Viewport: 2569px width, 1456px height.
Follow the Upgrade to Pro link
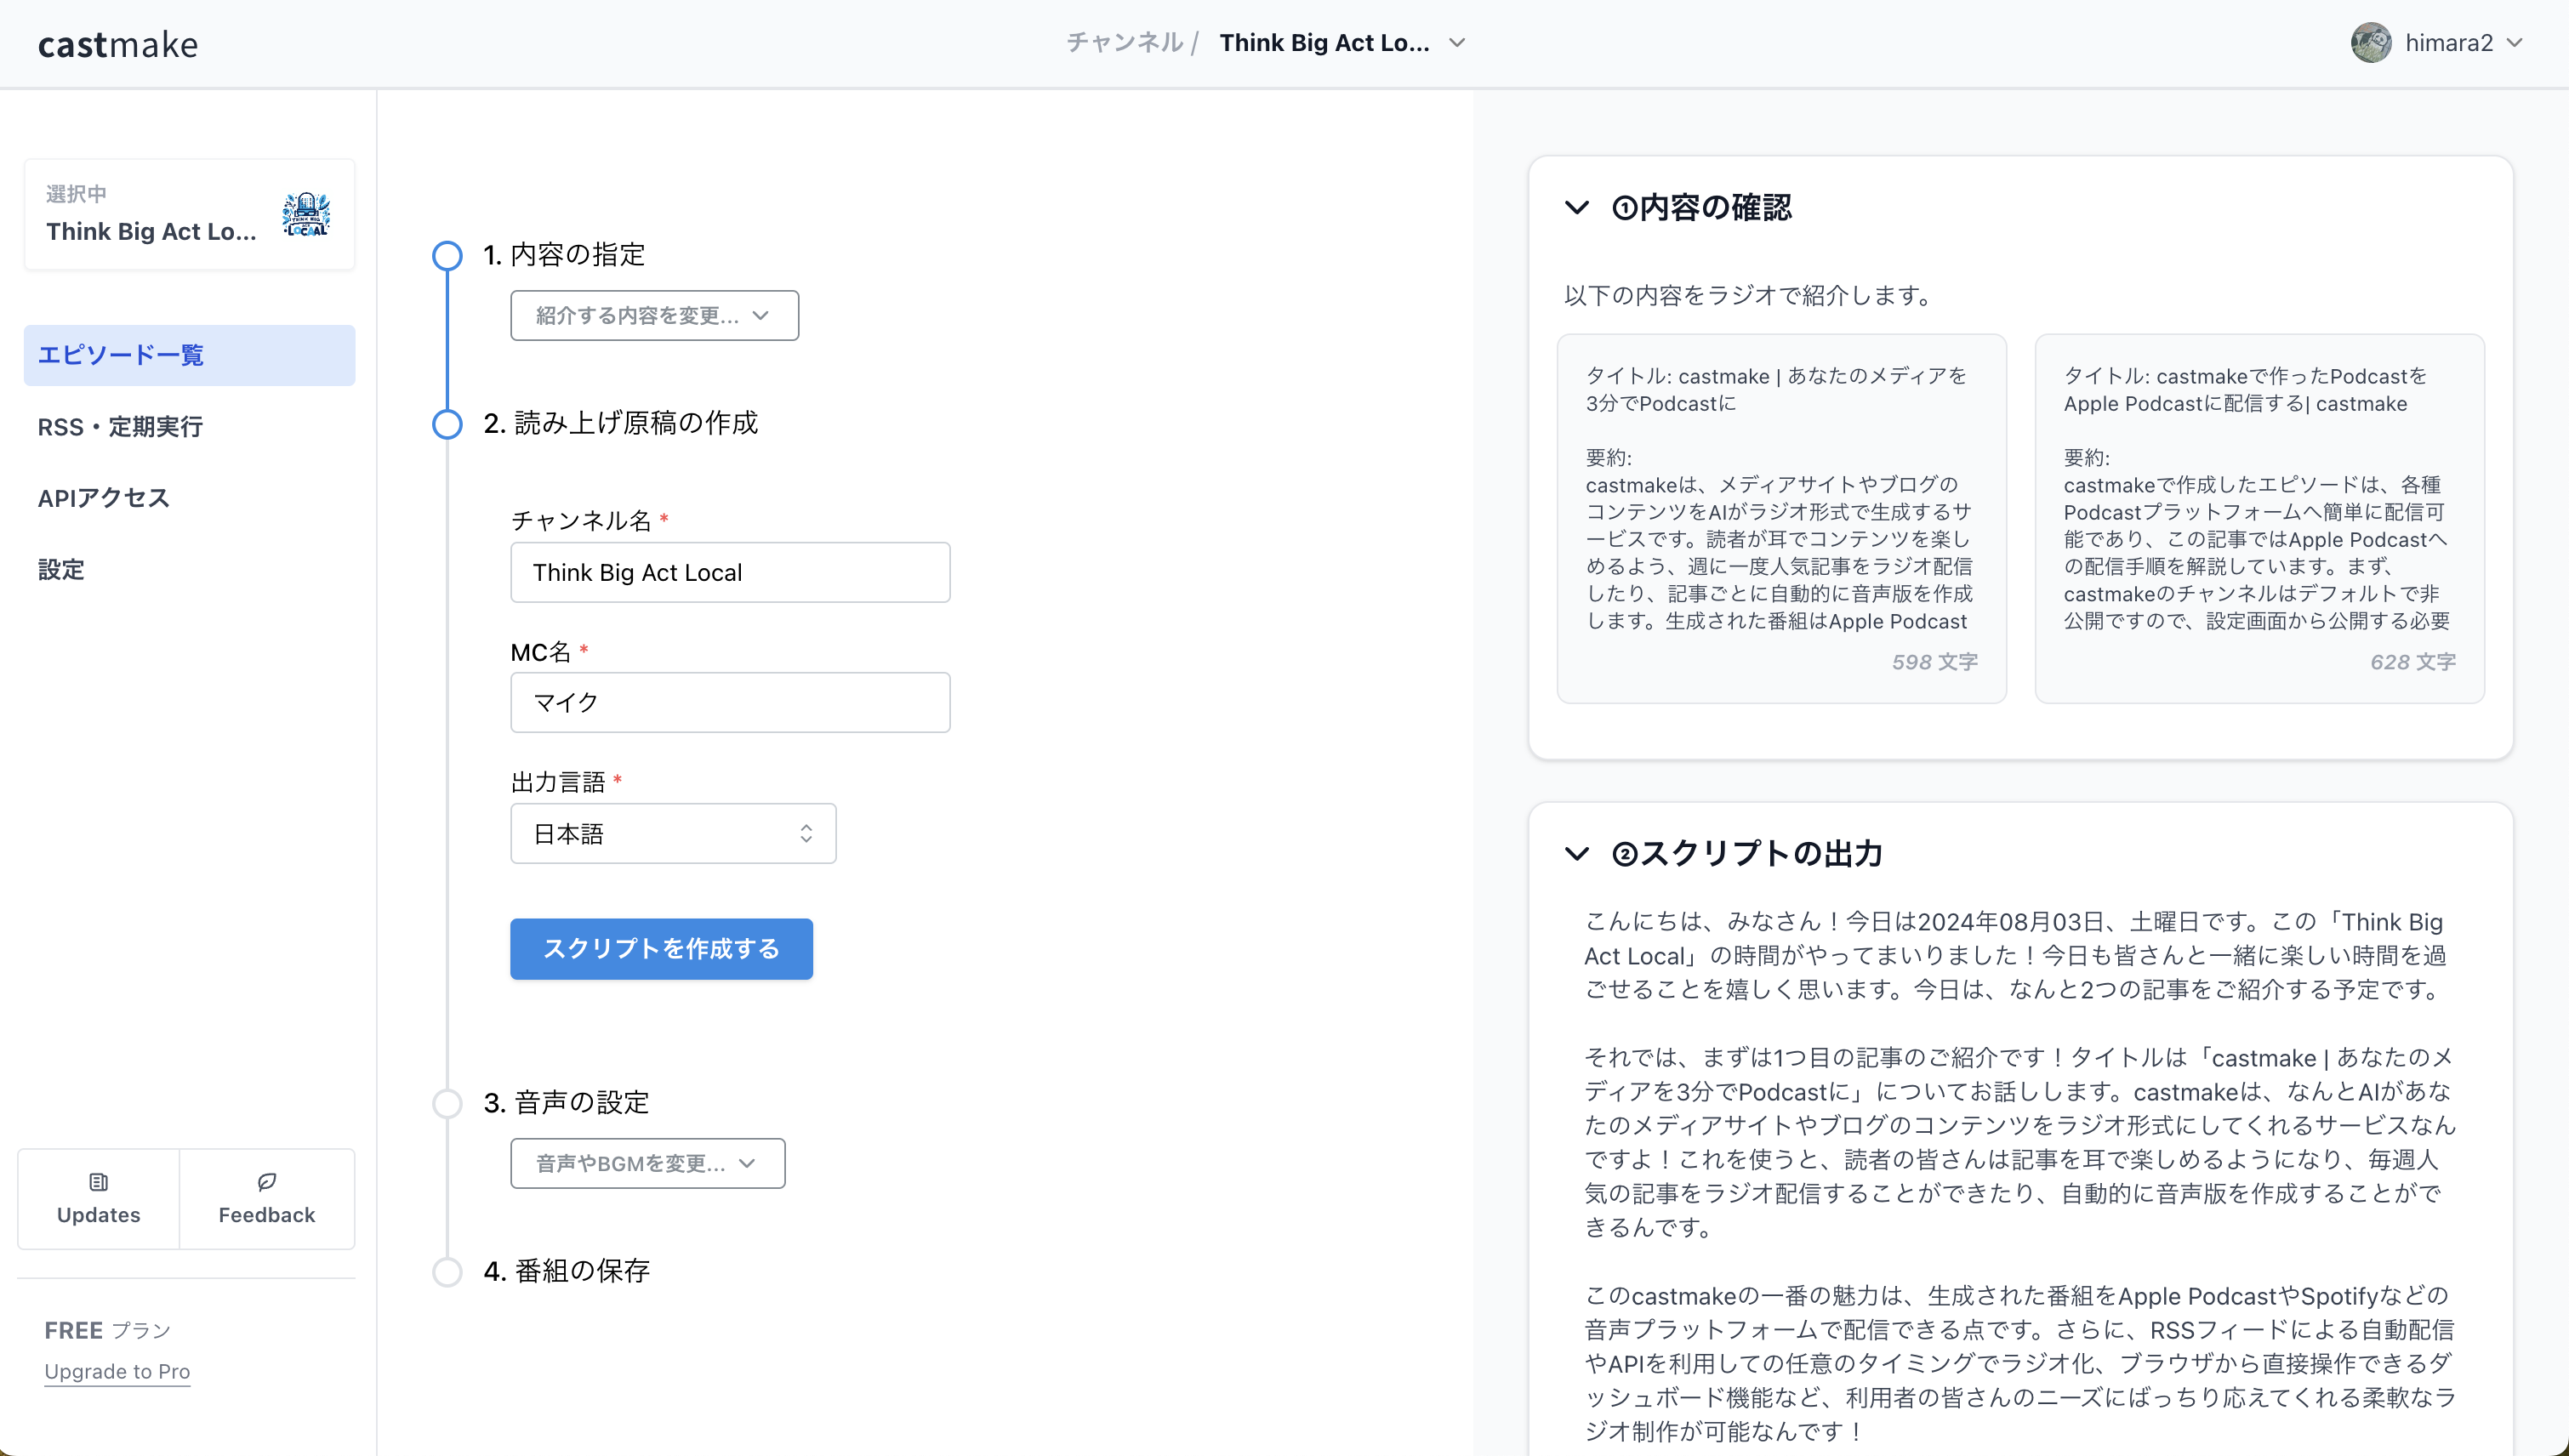click(x=117, y=1371)
